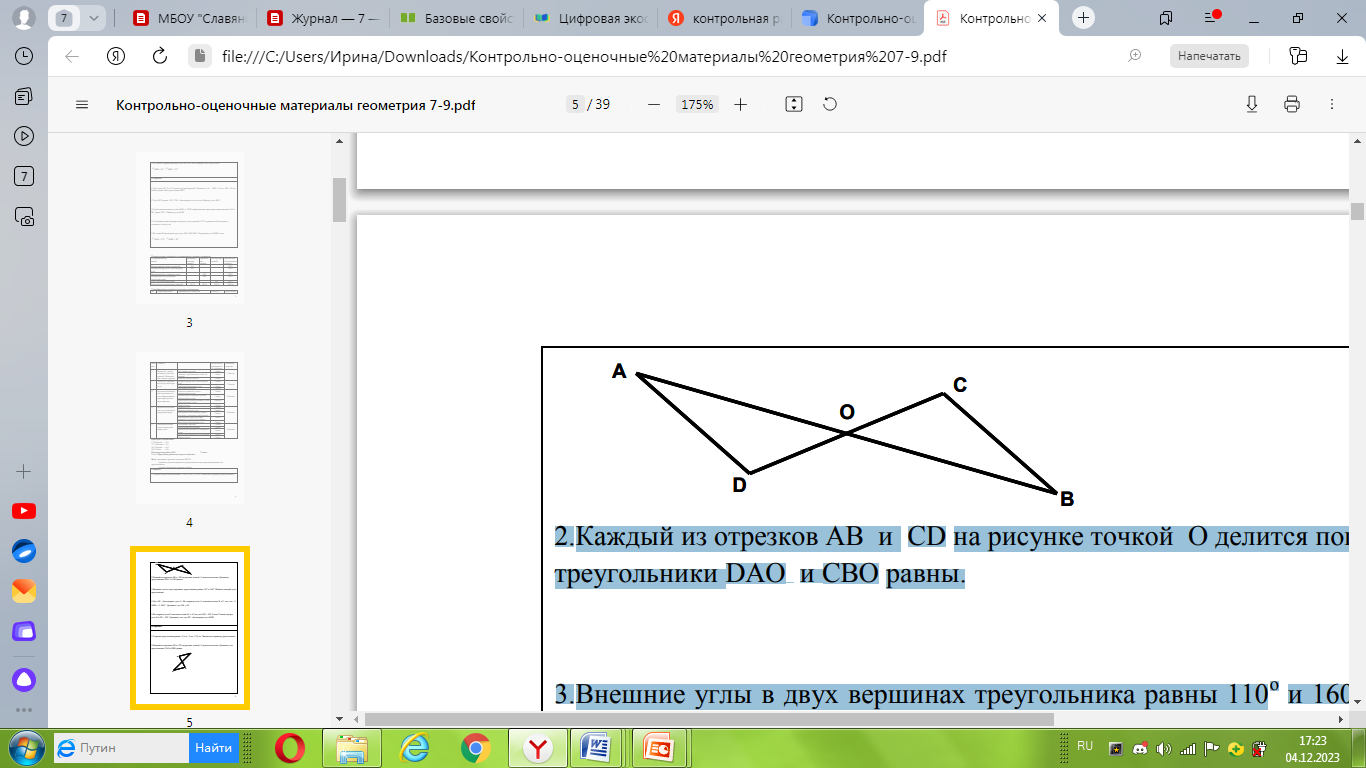Open the browser profile avatar
Screen dimensions: 1366x768
24,18
